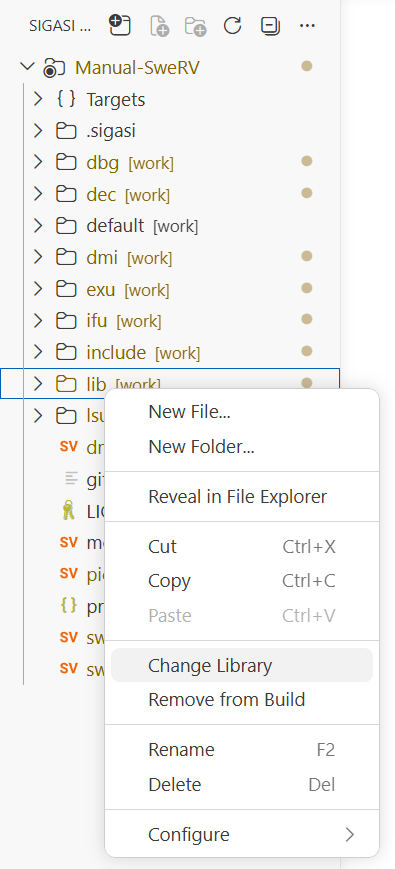This screenshot has width=395, height=869.
Task: Click the braces icon beside Targets
Action: (x=66, y=99)
